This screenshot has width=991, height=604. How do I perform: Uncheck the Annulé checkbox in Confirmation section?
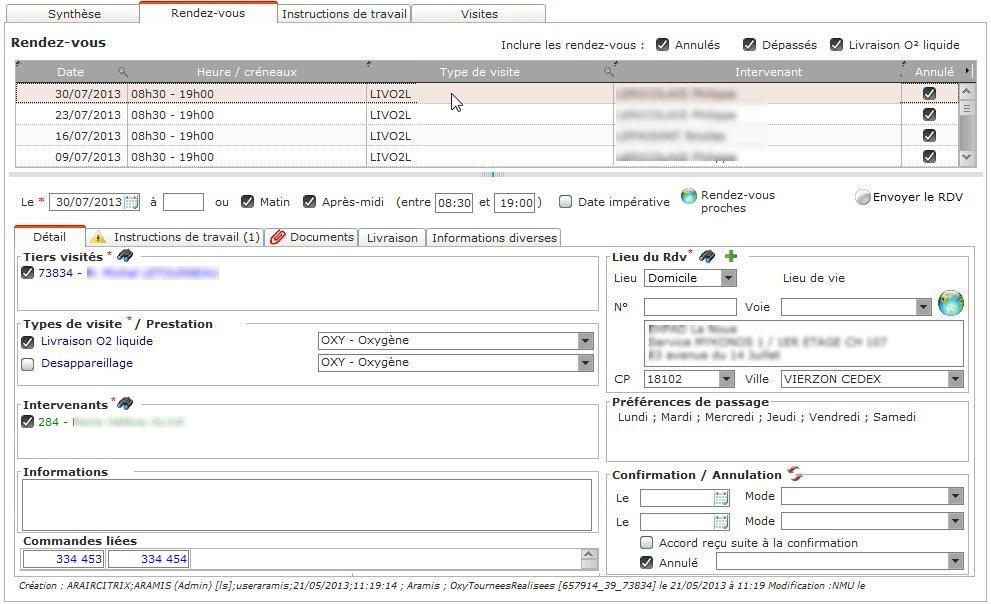[x=647, y=562]
